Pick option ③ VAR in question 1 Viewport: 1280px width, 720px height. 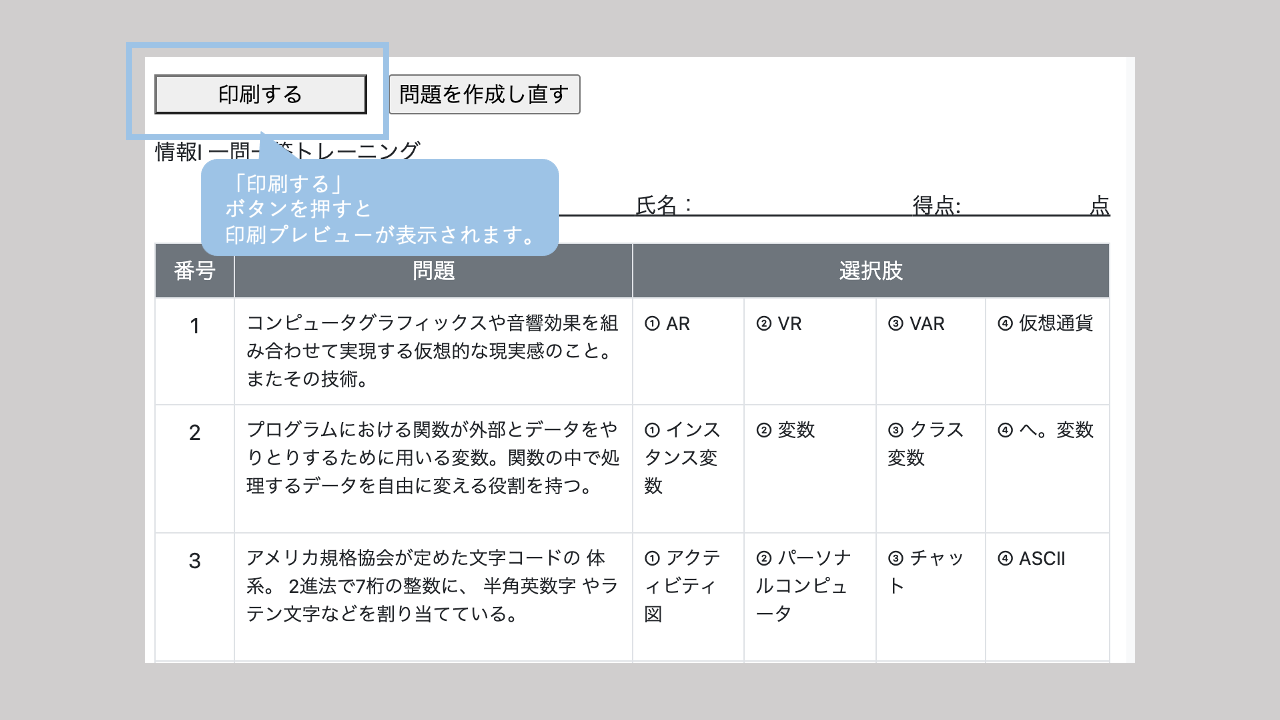916,324
